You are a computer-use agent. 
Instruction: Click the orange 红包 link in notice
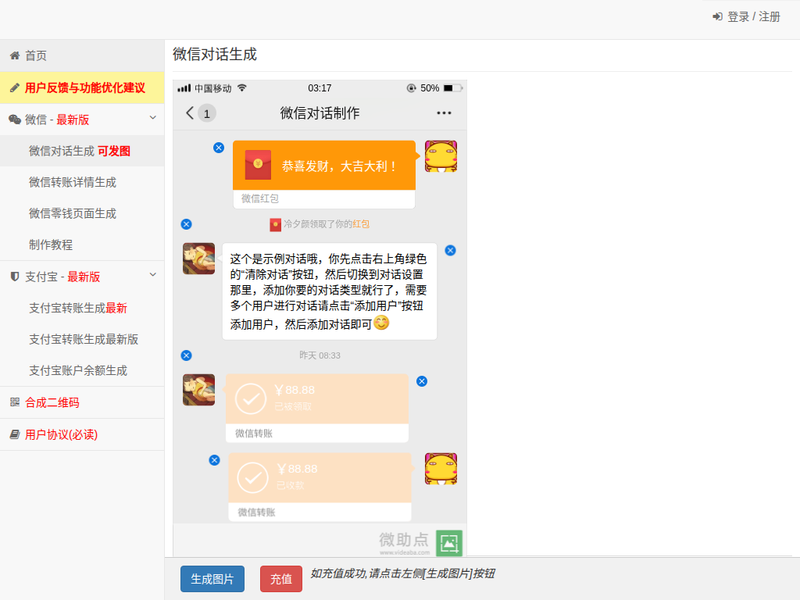pyautogui.click(x=361, y=224)
